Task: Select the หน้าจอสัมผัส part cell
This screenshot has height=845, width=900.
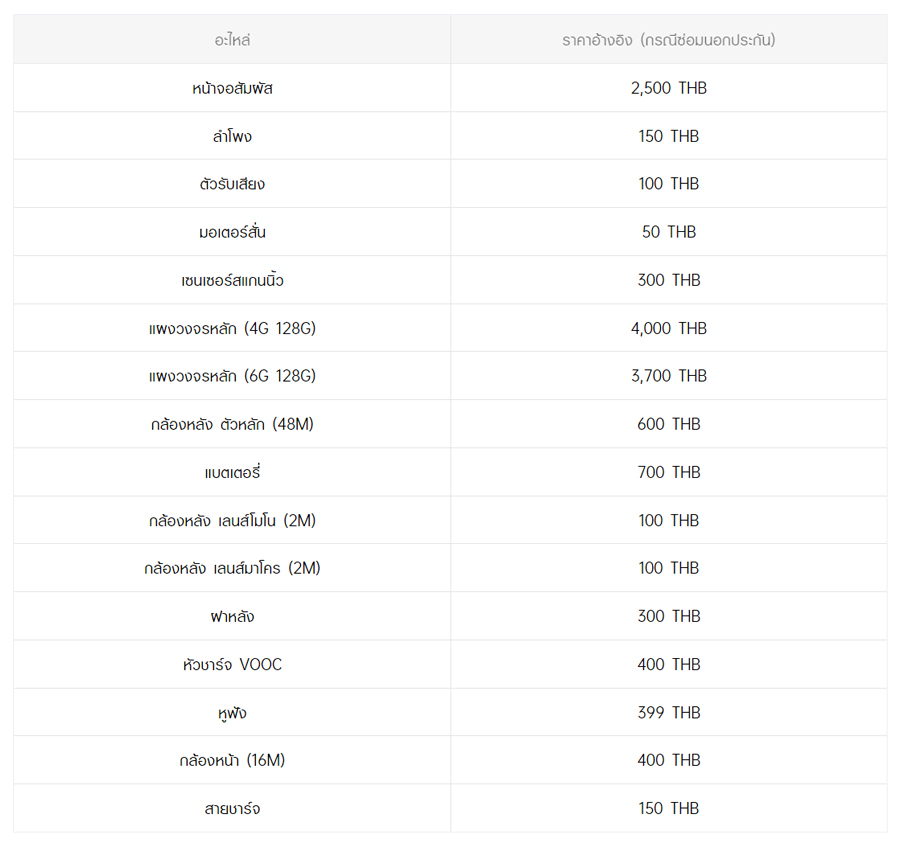Action: pos(232,88)
